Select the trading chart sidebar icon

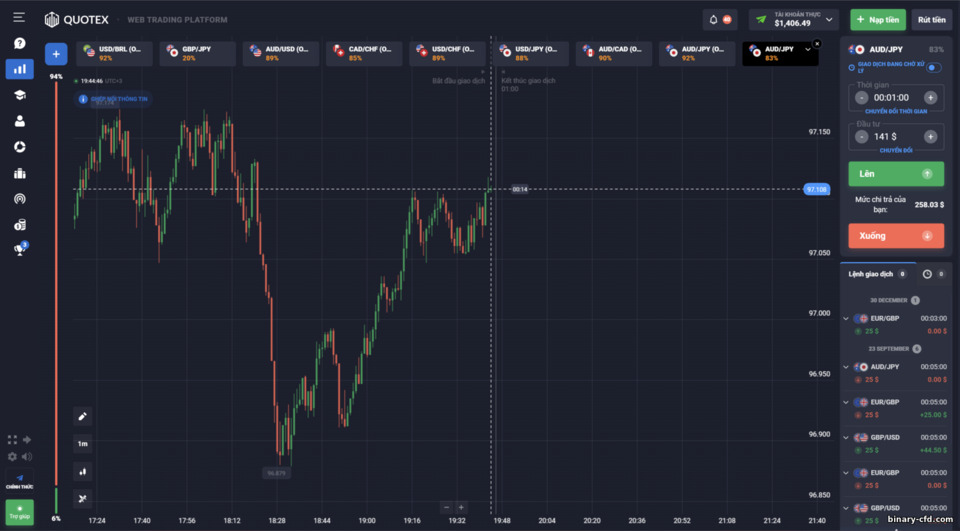(x=20, y=69)
